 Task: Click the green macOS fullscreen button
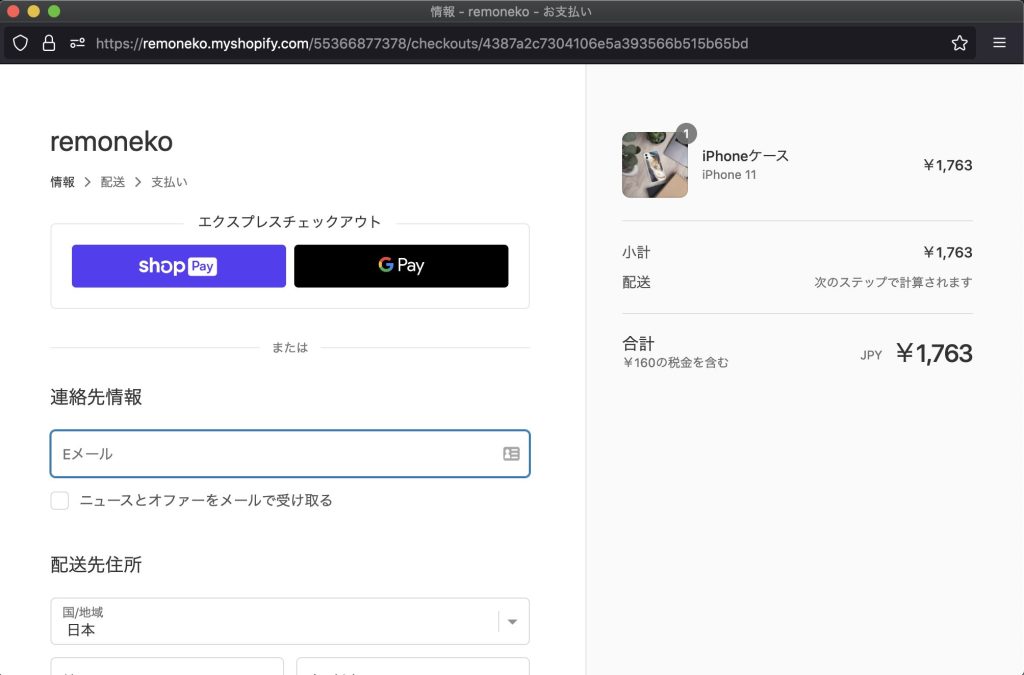[54, 11]
